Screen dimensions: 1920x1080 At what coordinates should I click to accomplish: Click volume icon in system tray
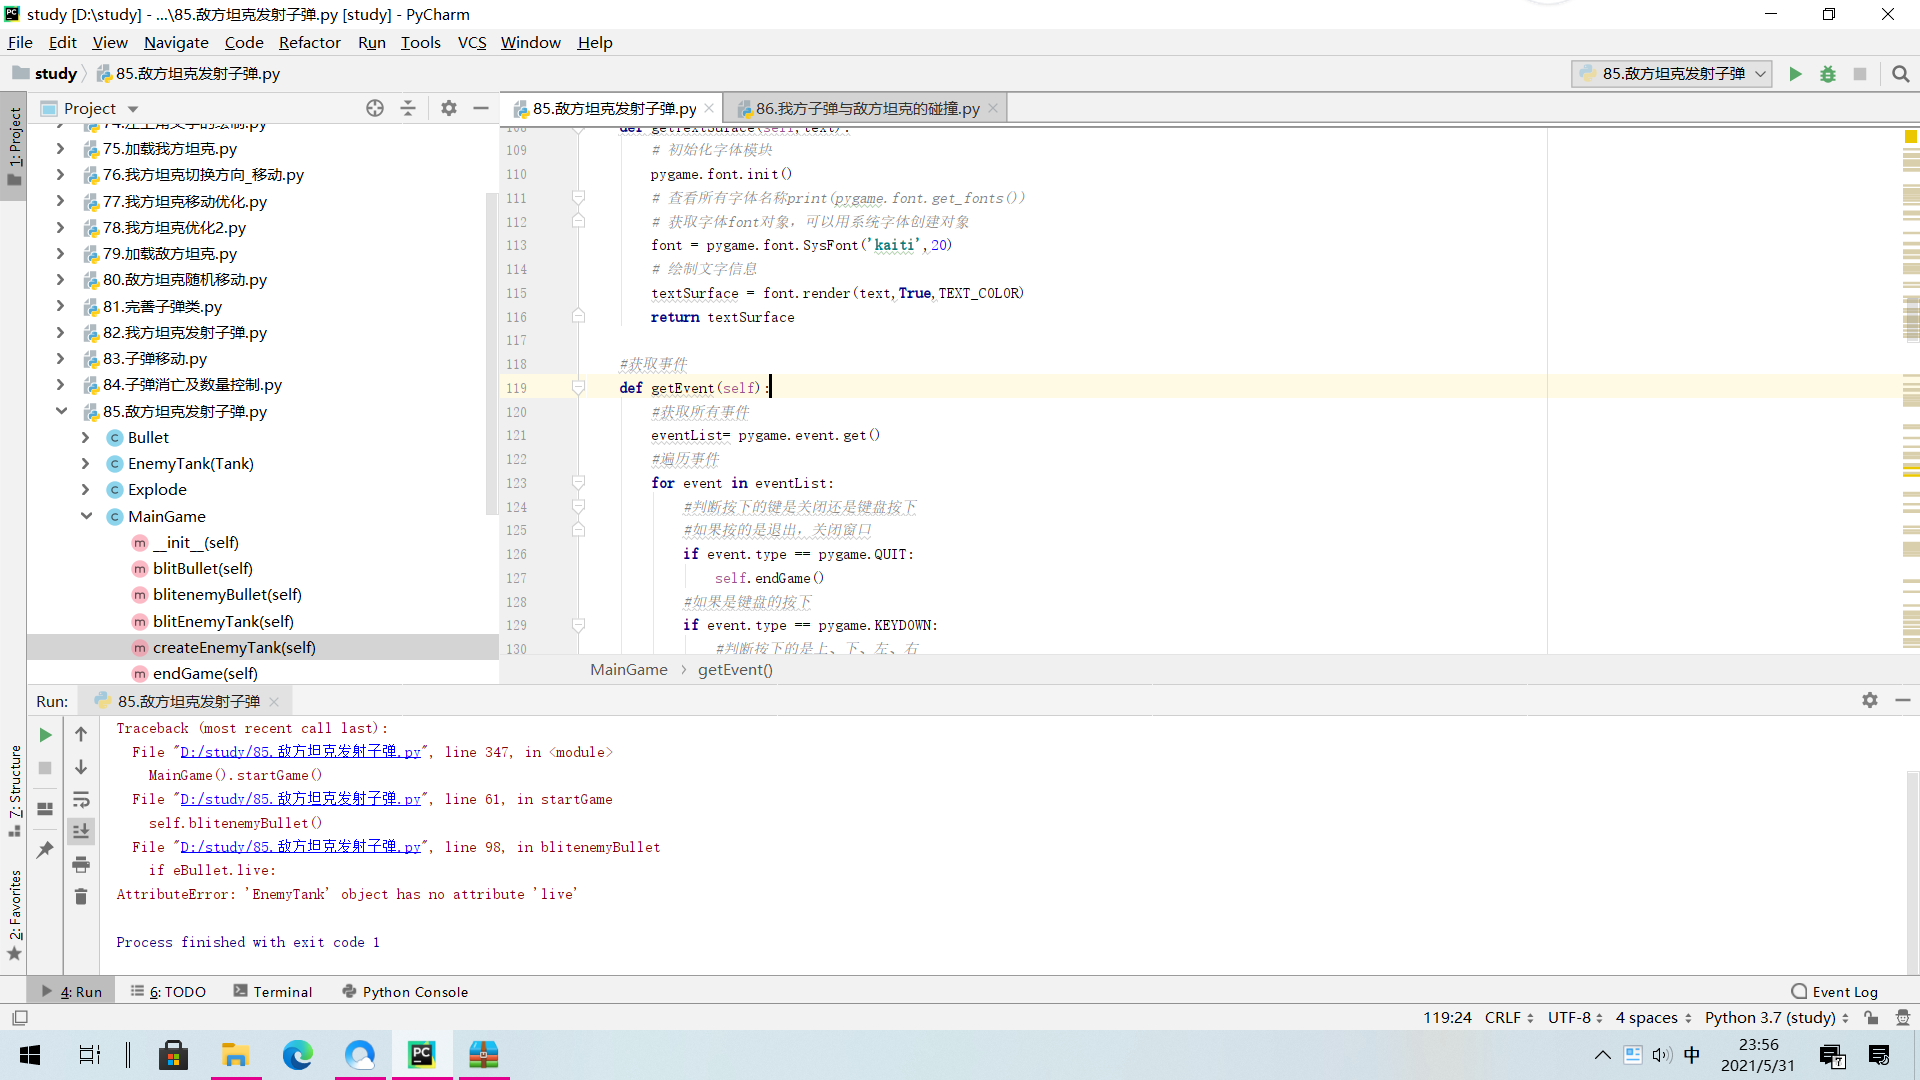coord(1662,1055)
